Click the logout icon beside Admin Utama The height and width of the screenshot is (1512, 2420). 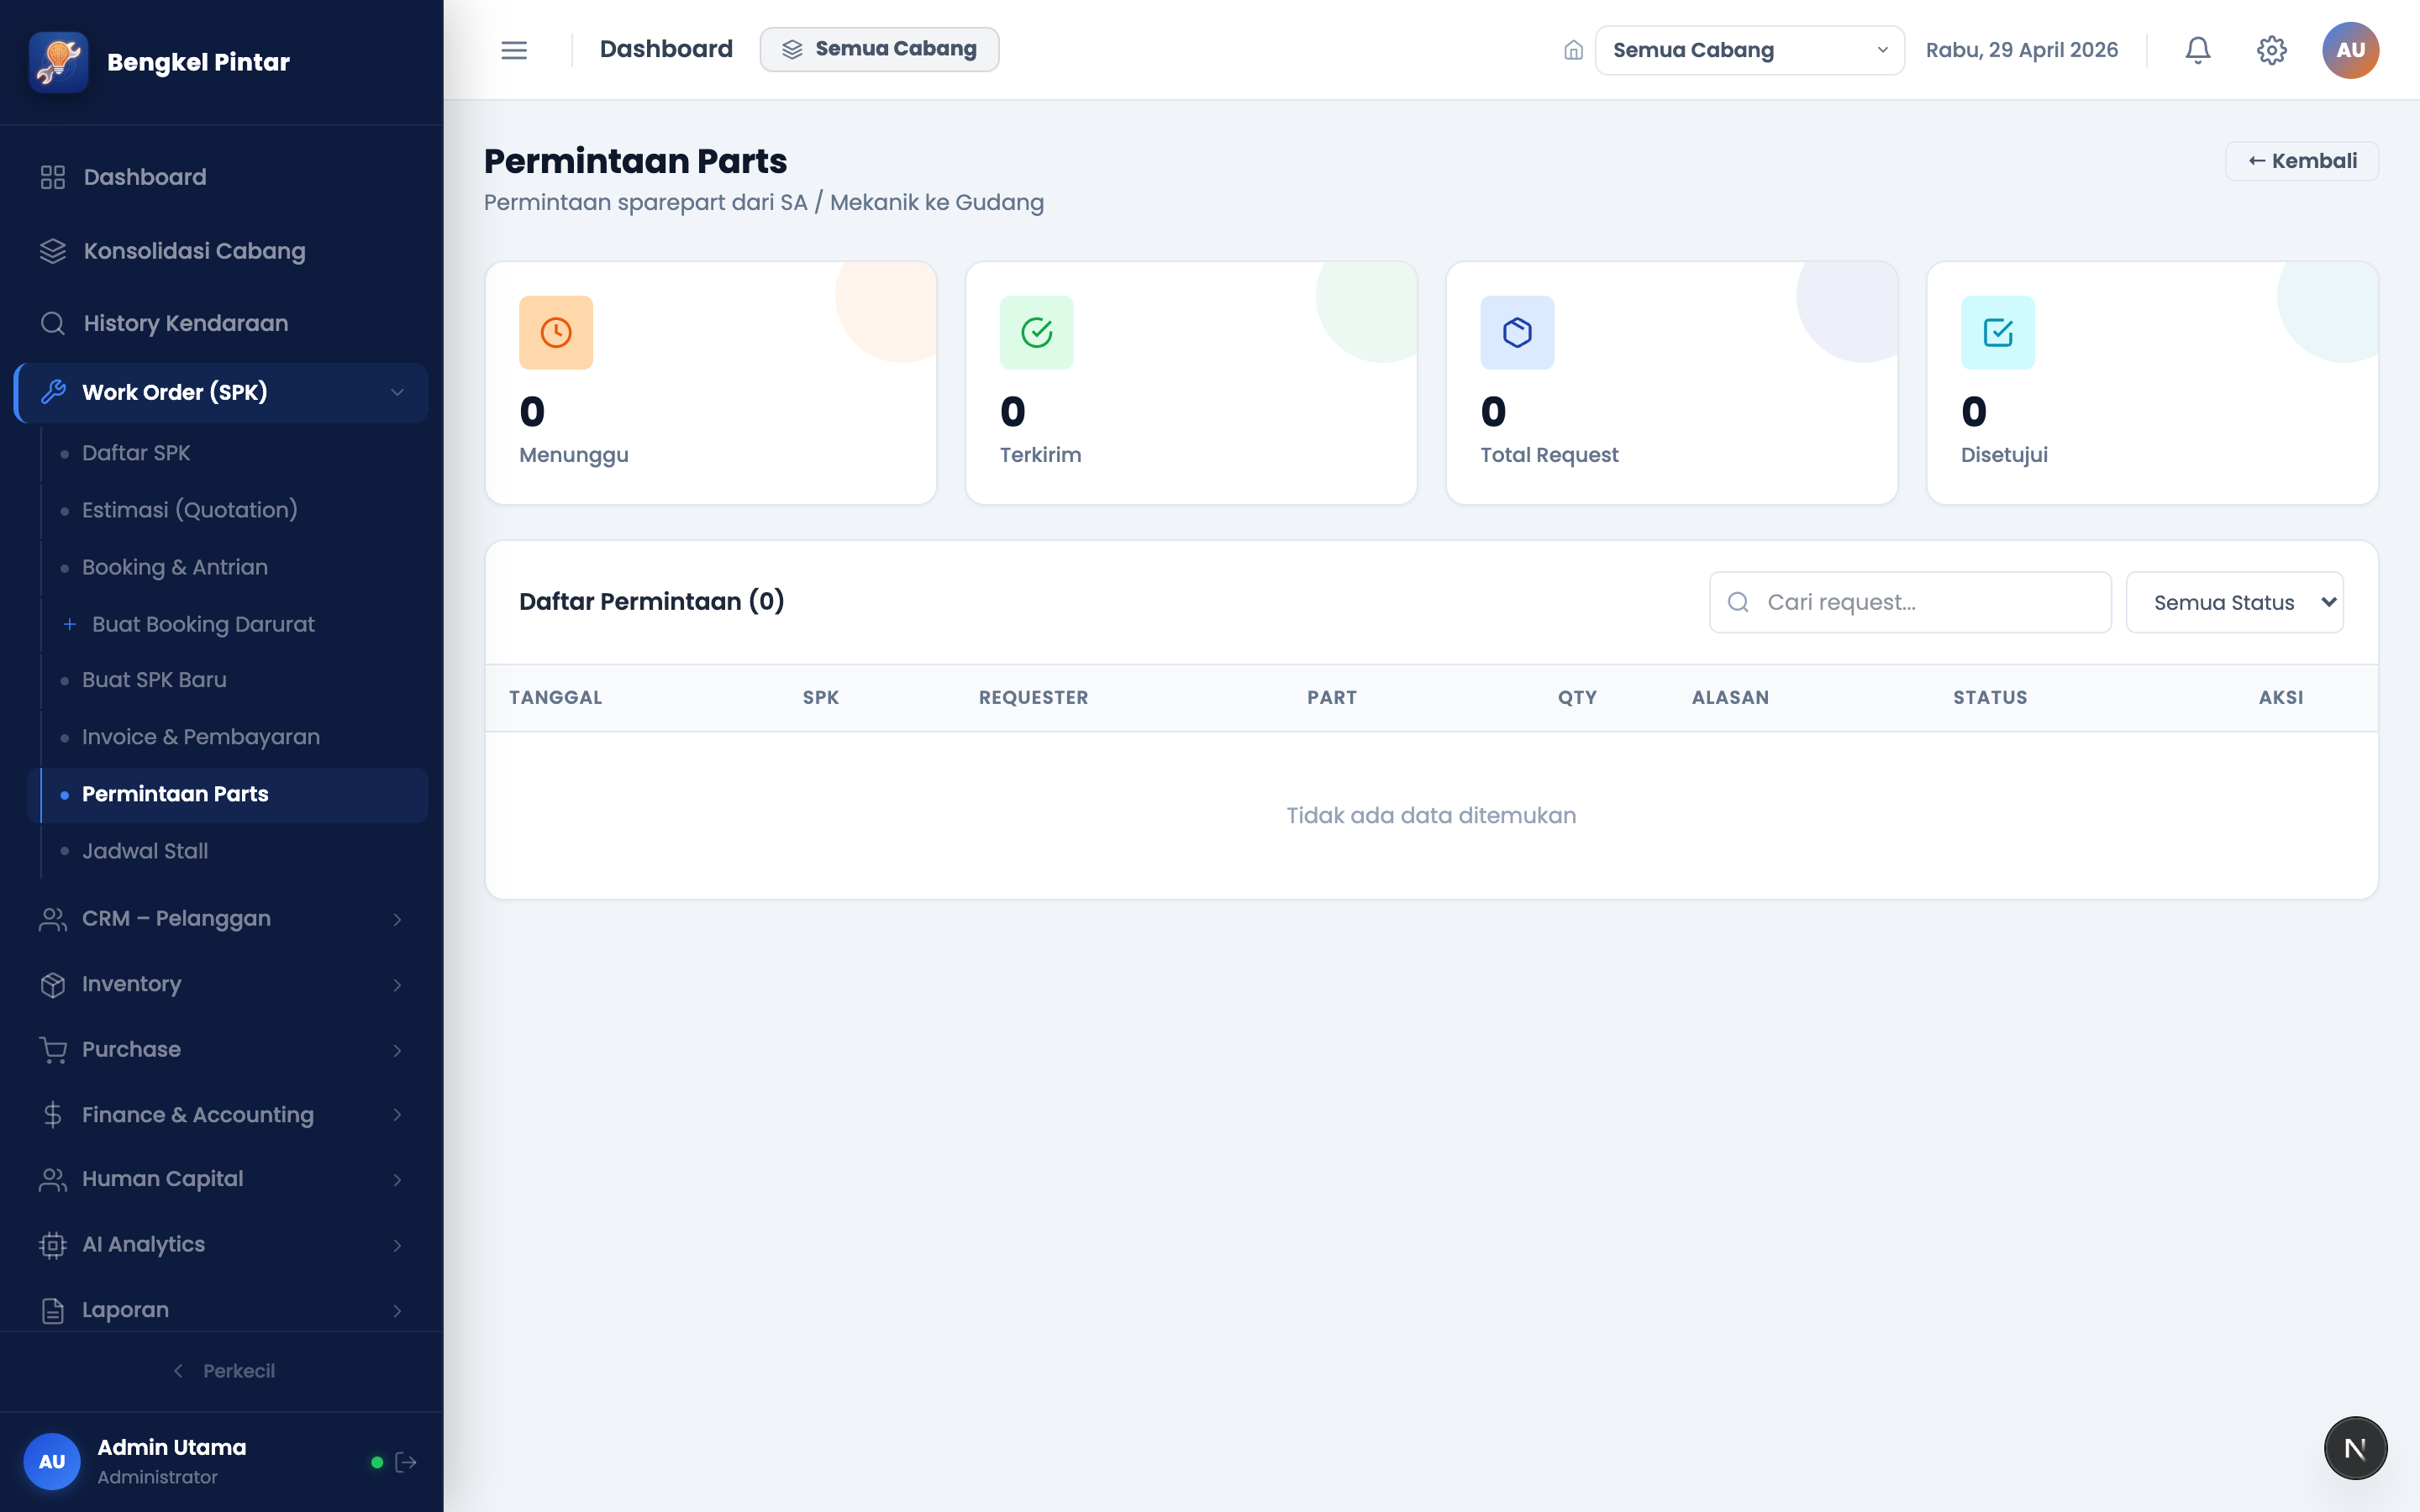[x=406, y=1462]
